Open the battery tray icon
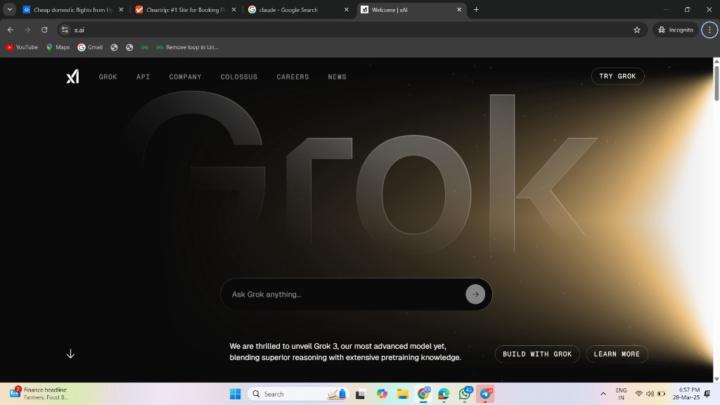 [x=662, y=394]
